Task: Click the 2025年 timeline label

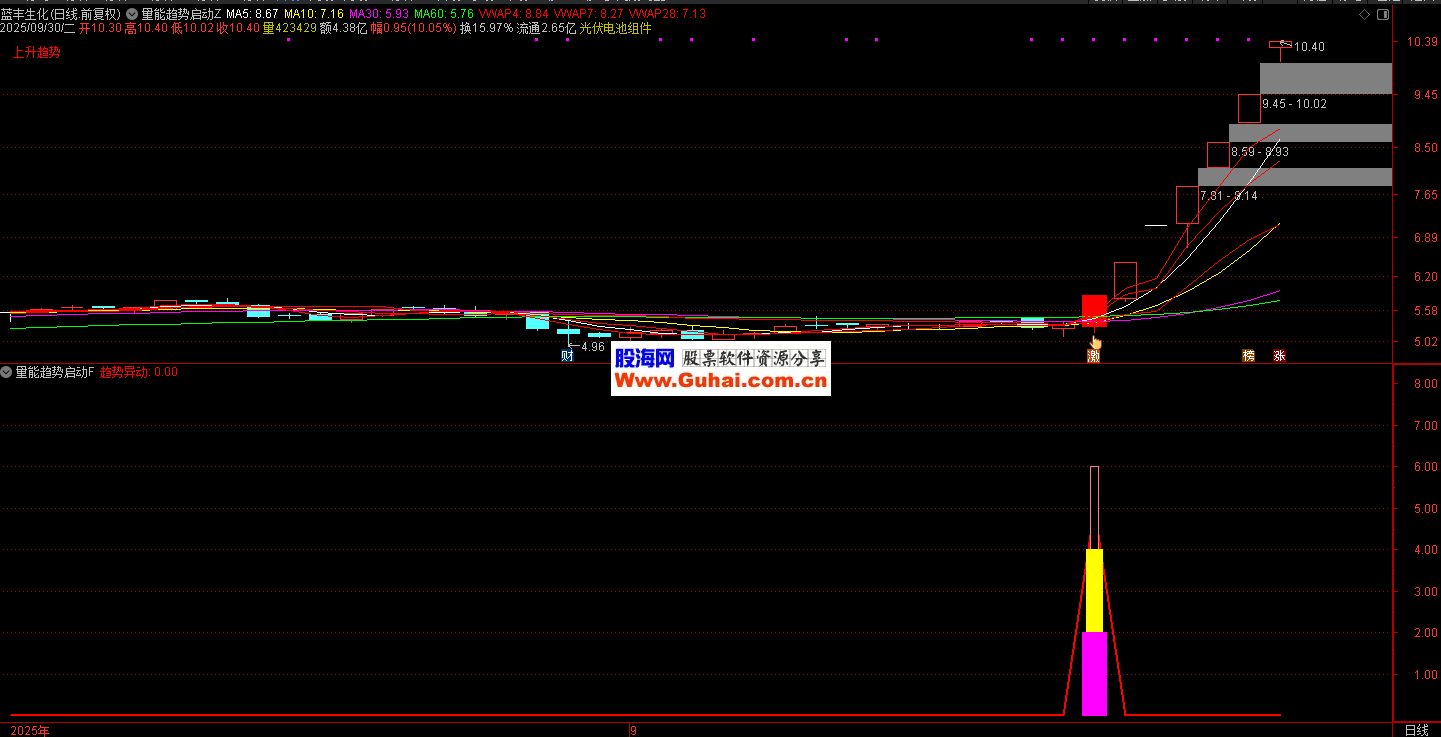Action: tap(29, 730)
